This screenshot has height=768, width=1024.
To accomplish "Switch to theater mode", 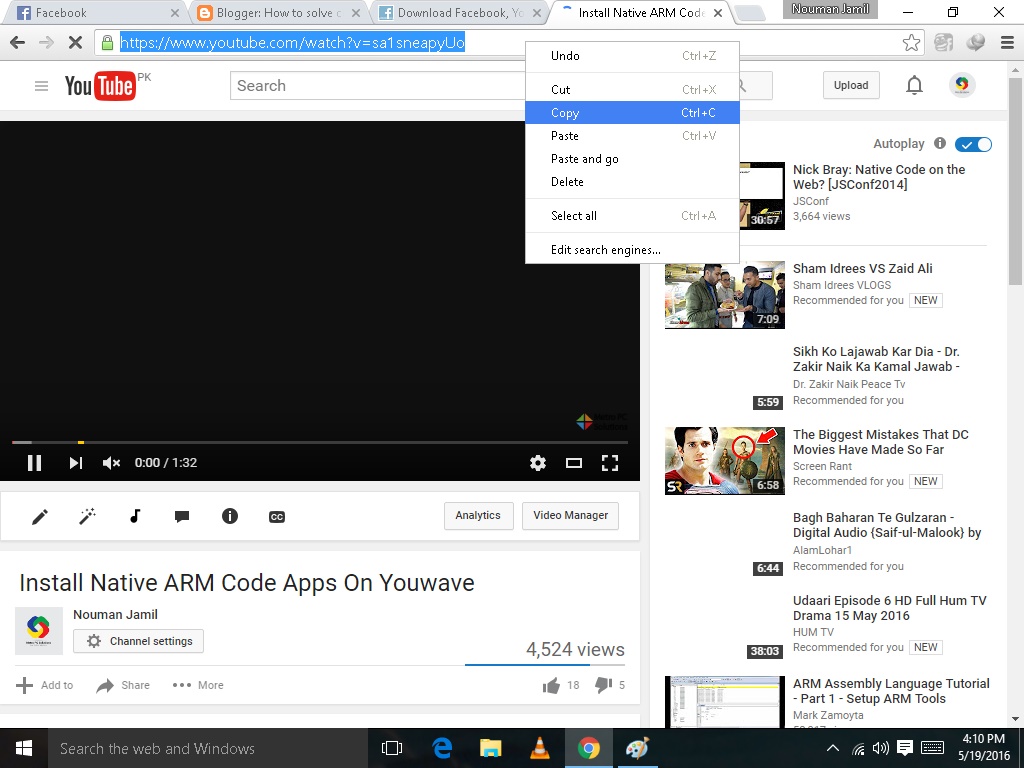I will (573, 463).
